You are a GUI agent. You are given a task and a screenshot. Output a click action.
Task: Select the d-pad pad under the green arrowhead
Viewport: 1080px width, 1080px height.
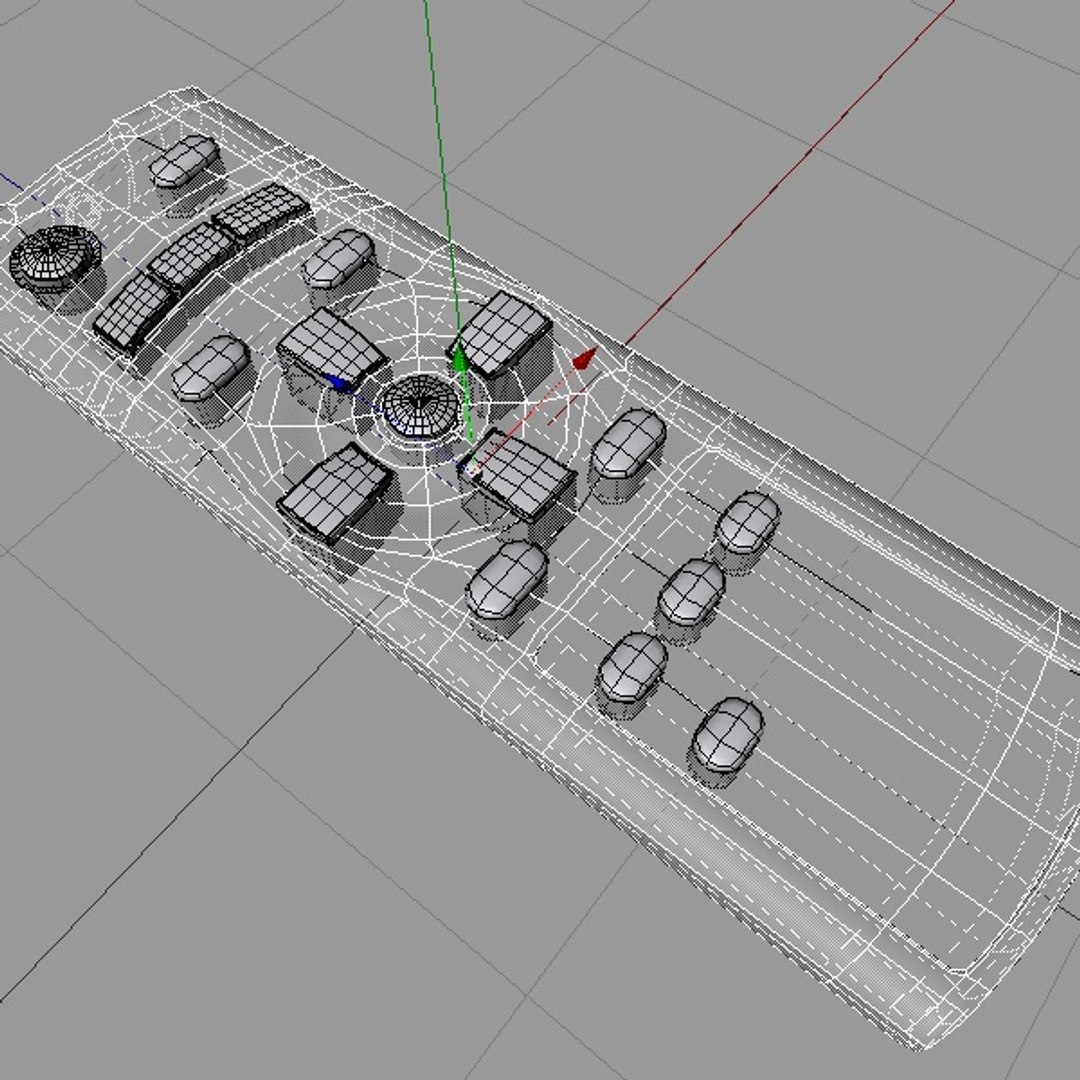click(503, 334)
